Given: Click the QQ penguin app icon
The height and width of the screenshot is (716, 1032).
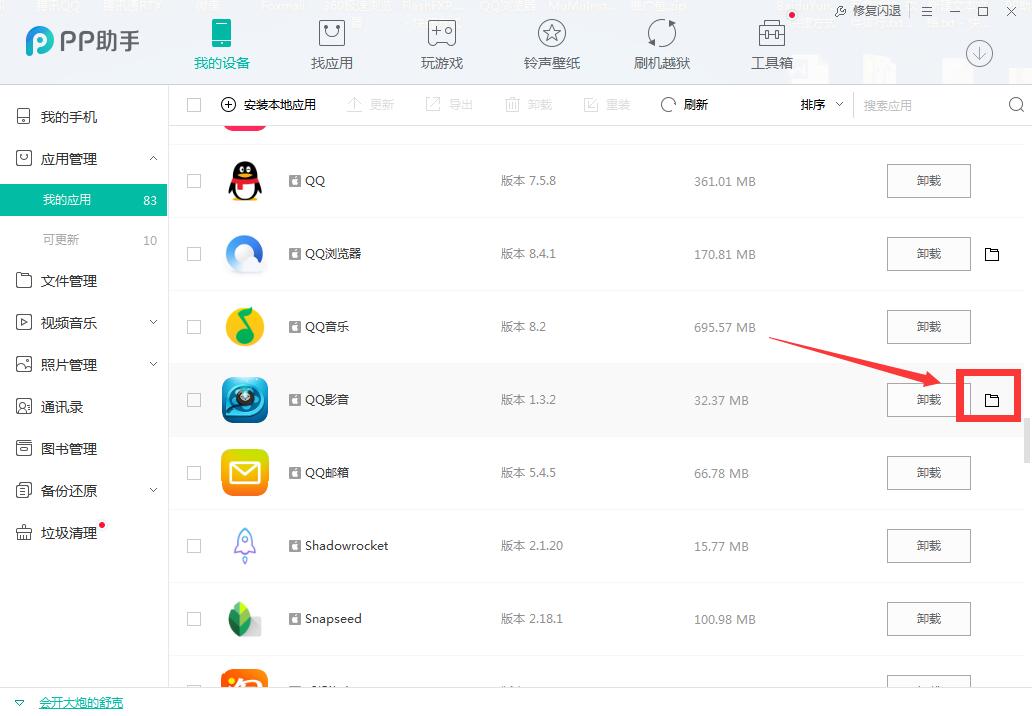Looking at the screenshot, I should [245, 181].
